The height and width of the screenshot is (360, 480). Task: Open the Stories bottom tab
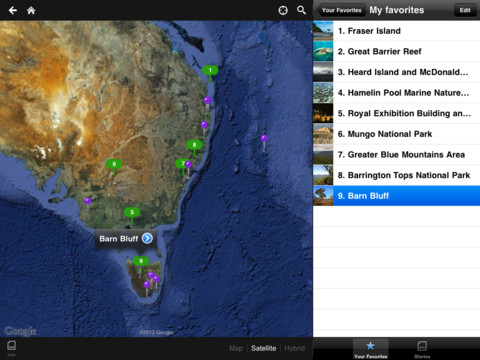(422, 349)
